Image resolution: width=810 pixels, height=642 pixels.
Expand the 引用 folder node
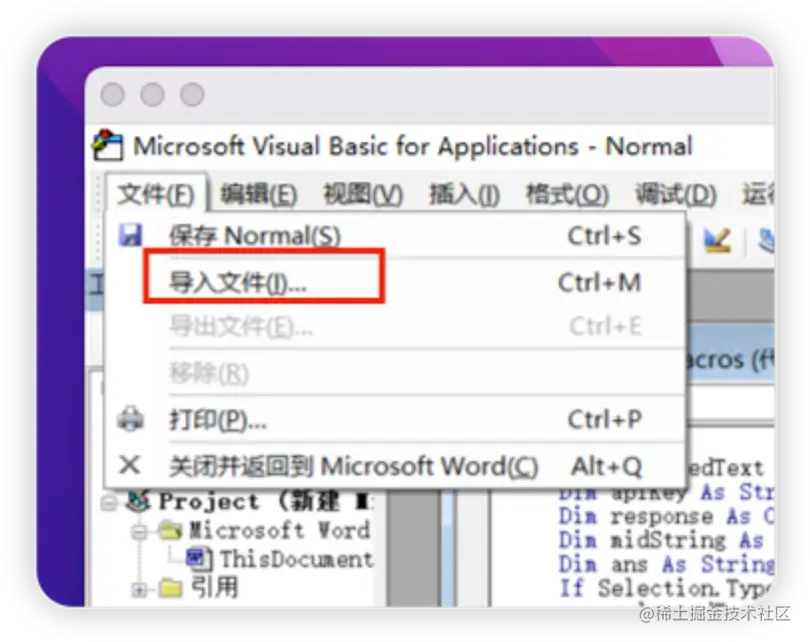tap(139, 589)
